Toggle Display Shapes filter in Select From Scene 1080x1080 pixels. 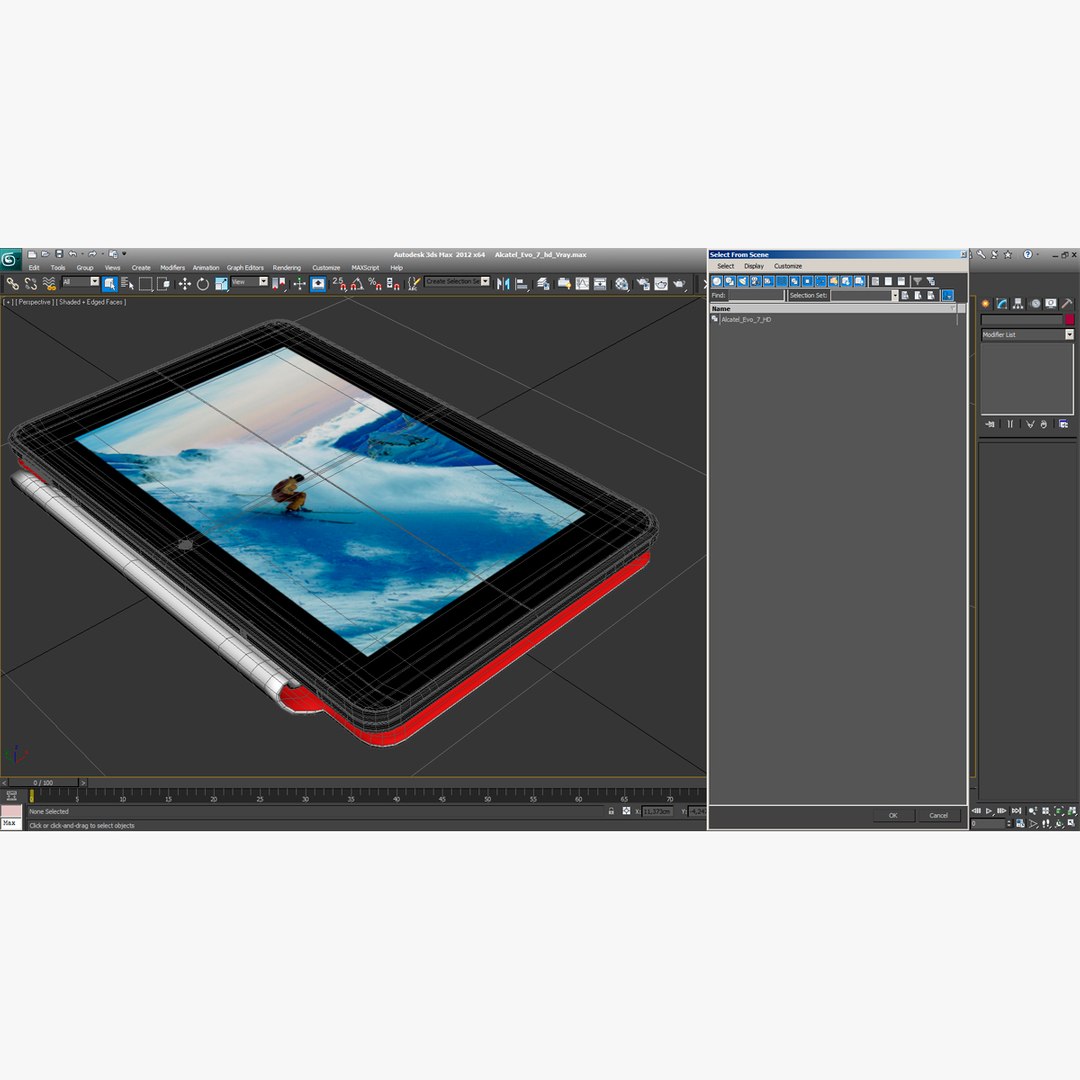pyautogui.click(x=730, y=281)
